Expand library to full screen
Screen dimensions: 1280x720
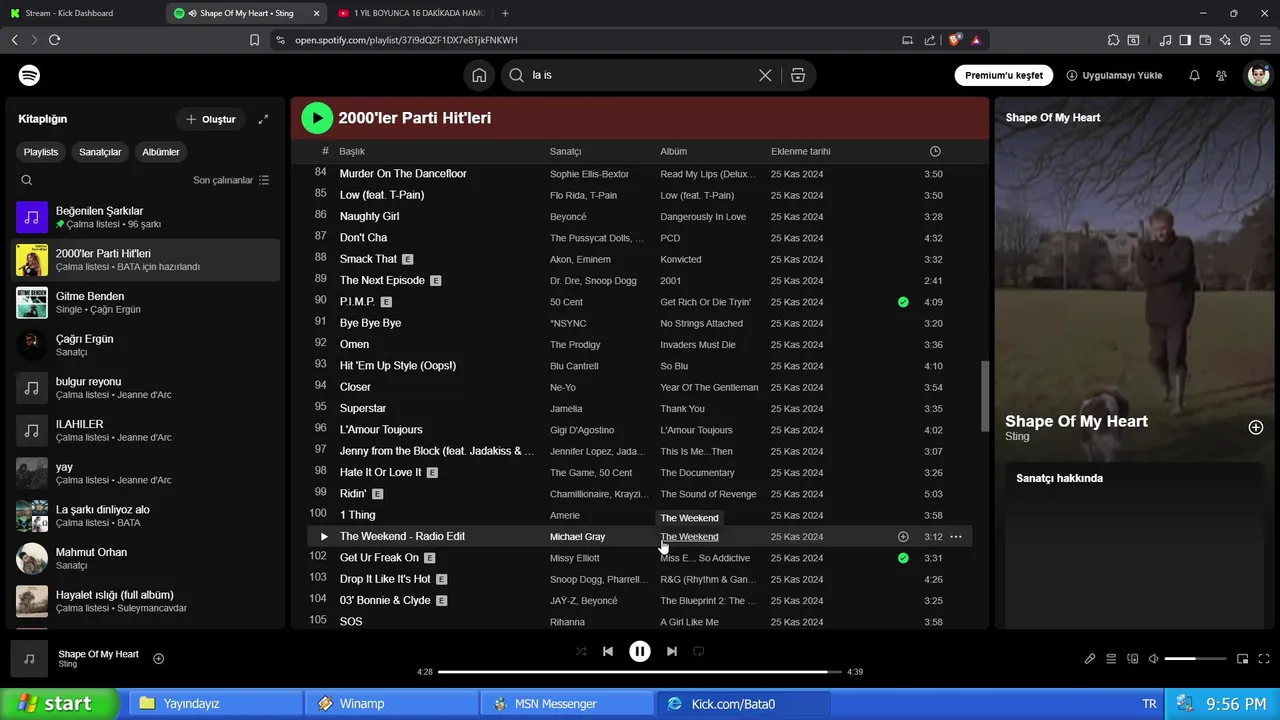click(x=263, y=119)
